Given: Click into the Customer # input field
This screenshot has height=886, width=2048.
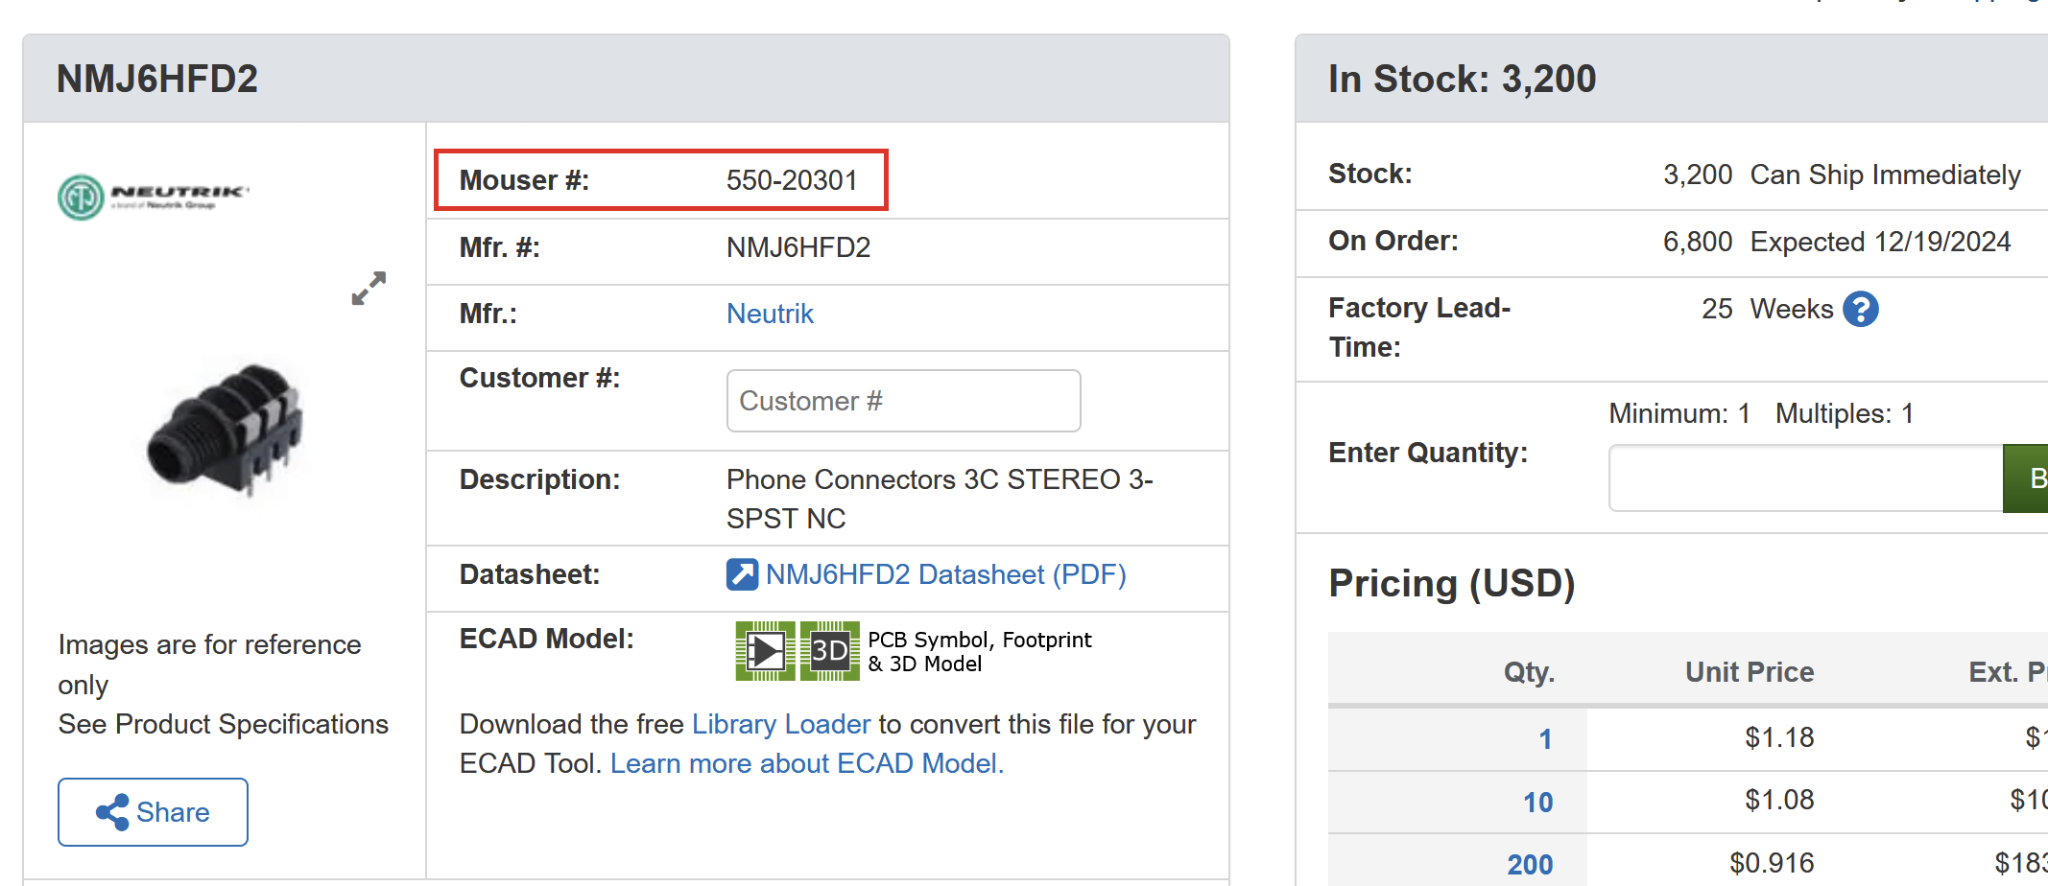Looking at the screenshot, I should click(903, 401).
